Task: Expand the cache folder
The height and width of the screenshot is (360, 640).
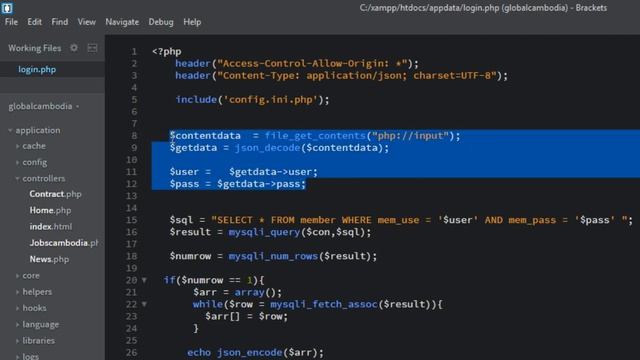Action: click(x=18, y=146)
